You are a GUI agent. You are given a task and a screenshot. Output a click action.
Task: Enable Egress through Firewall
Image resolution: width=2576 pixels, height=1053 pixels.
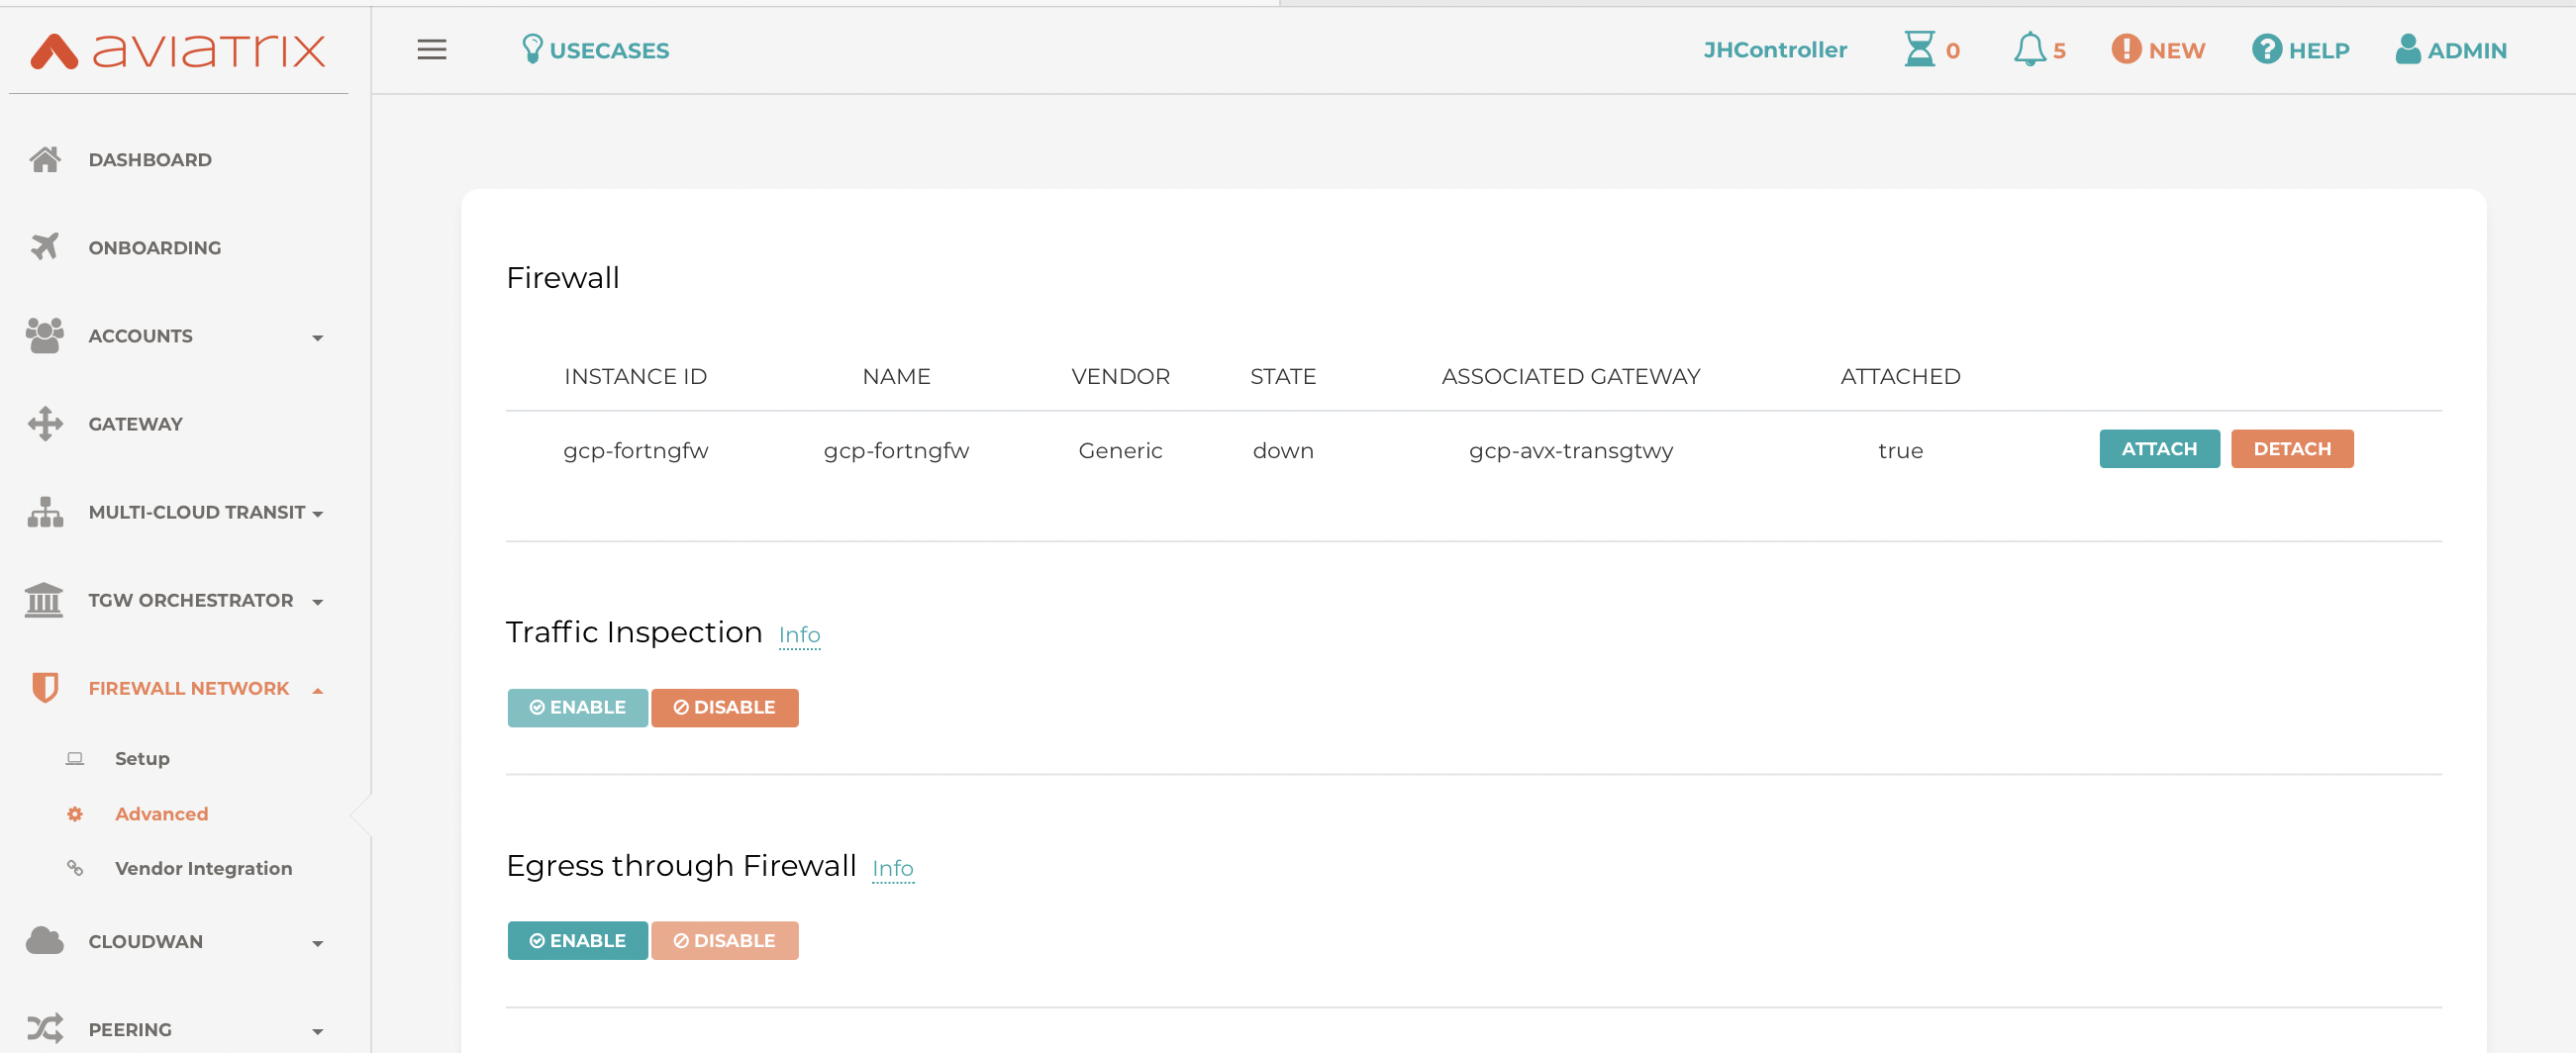[577, 940]
